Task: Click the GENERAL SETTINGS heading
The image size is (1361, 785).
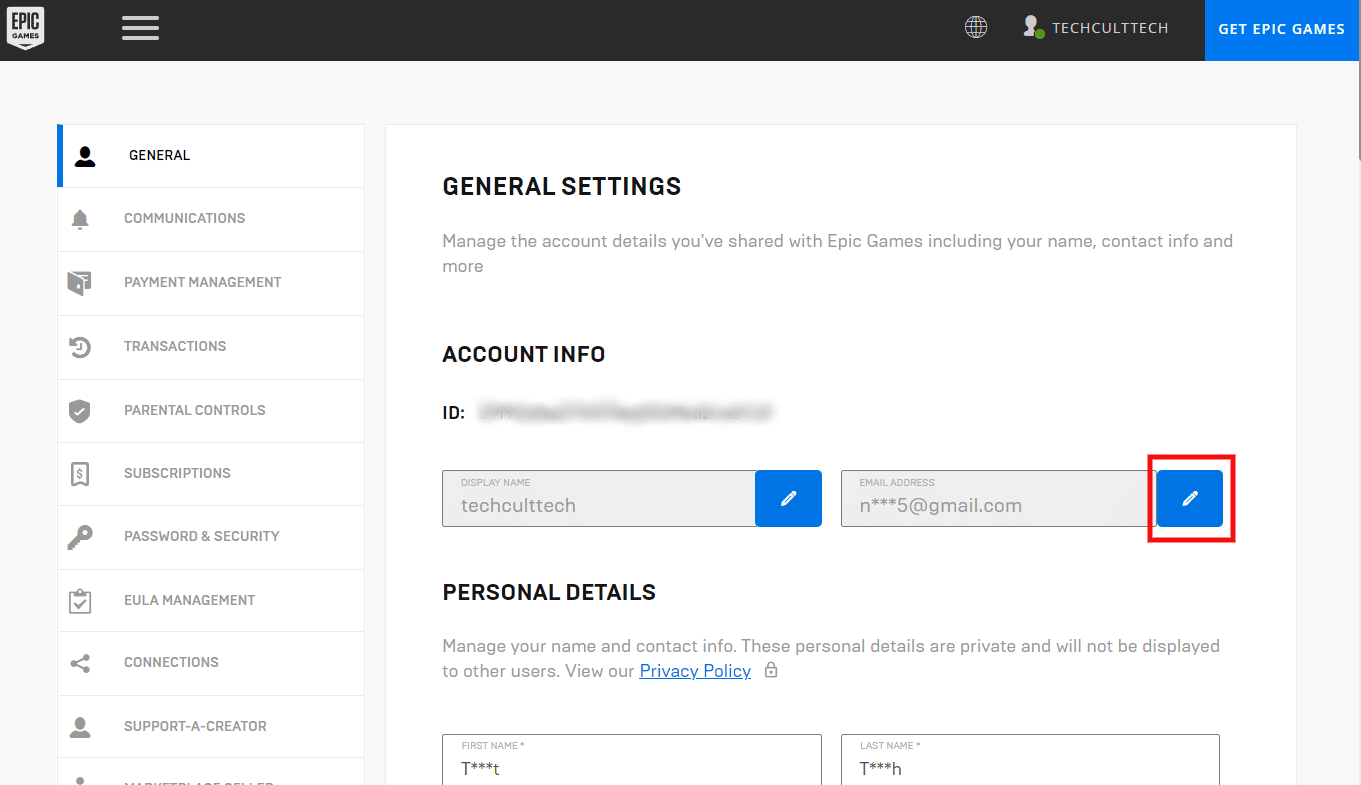Action: click(x=562, y=186)
